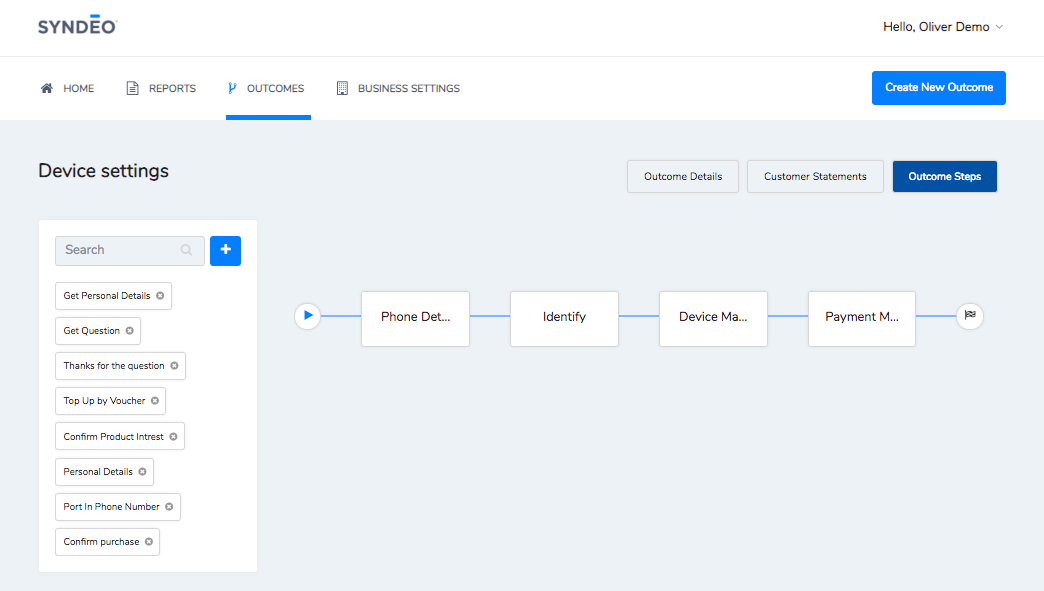Image resolution: width=1044 pixels, height=591 pixels.
Task: Click Confirm Product Intrest label
Action: click(113, 437)
